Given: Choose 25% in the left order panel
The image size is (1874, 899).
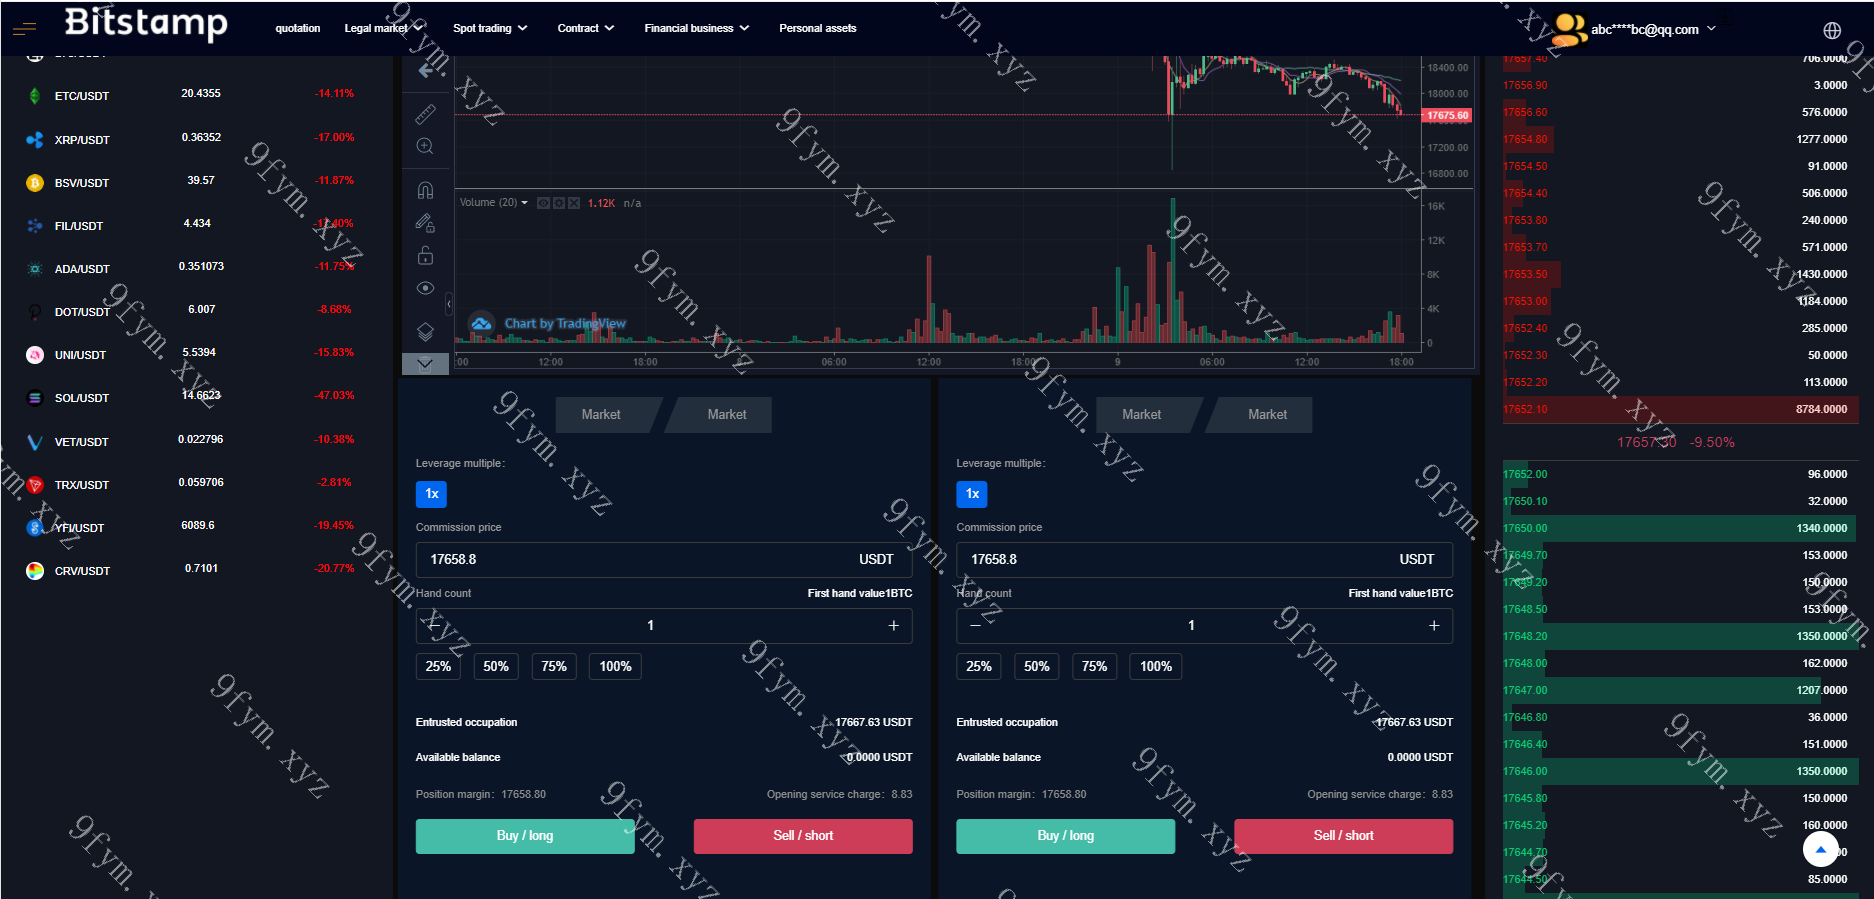Looking at the screenshot, I should coord(438,666).
